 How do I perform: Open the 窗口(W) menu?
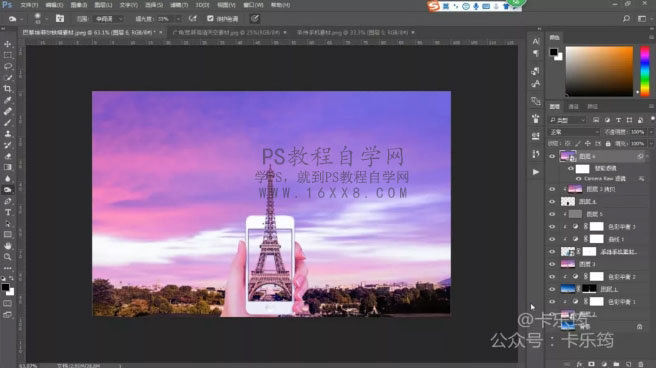pyautogui.click(x=254, y=5)
